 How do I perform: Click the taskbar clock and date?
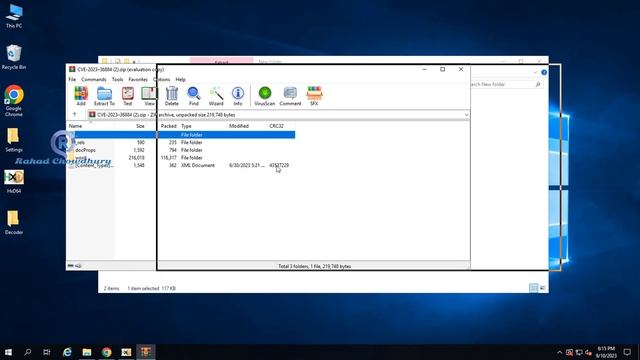click(606, 352)
